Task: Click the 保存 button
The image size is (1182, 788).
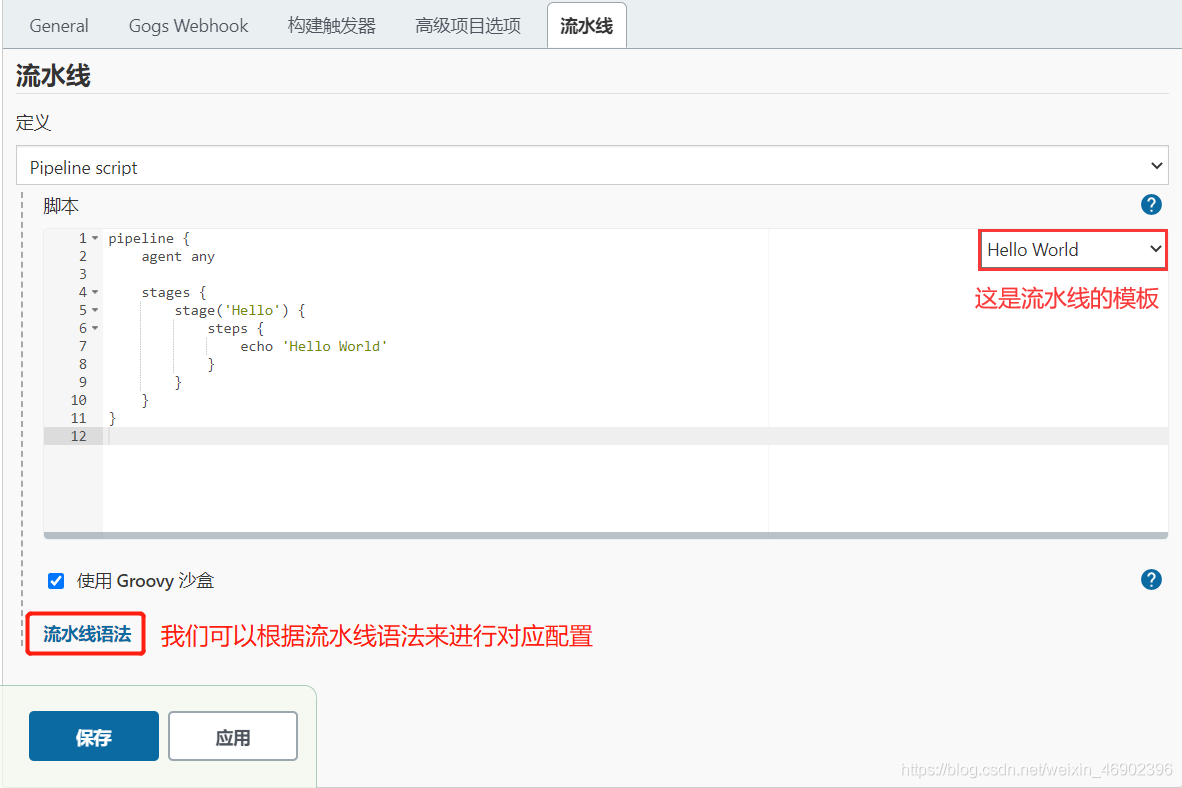Action: [x=94, y=737]
